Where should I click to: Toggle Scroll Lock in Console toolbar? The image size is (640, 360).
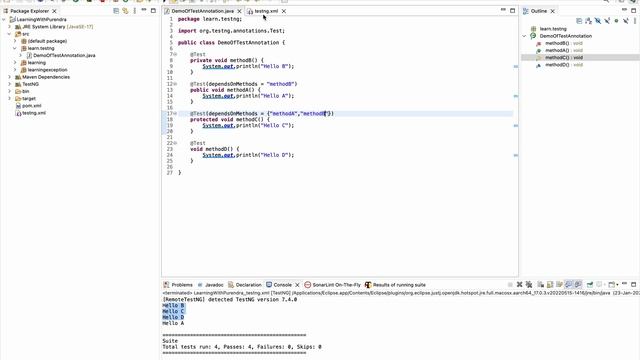pyautogui.click(x=550, y=284)
